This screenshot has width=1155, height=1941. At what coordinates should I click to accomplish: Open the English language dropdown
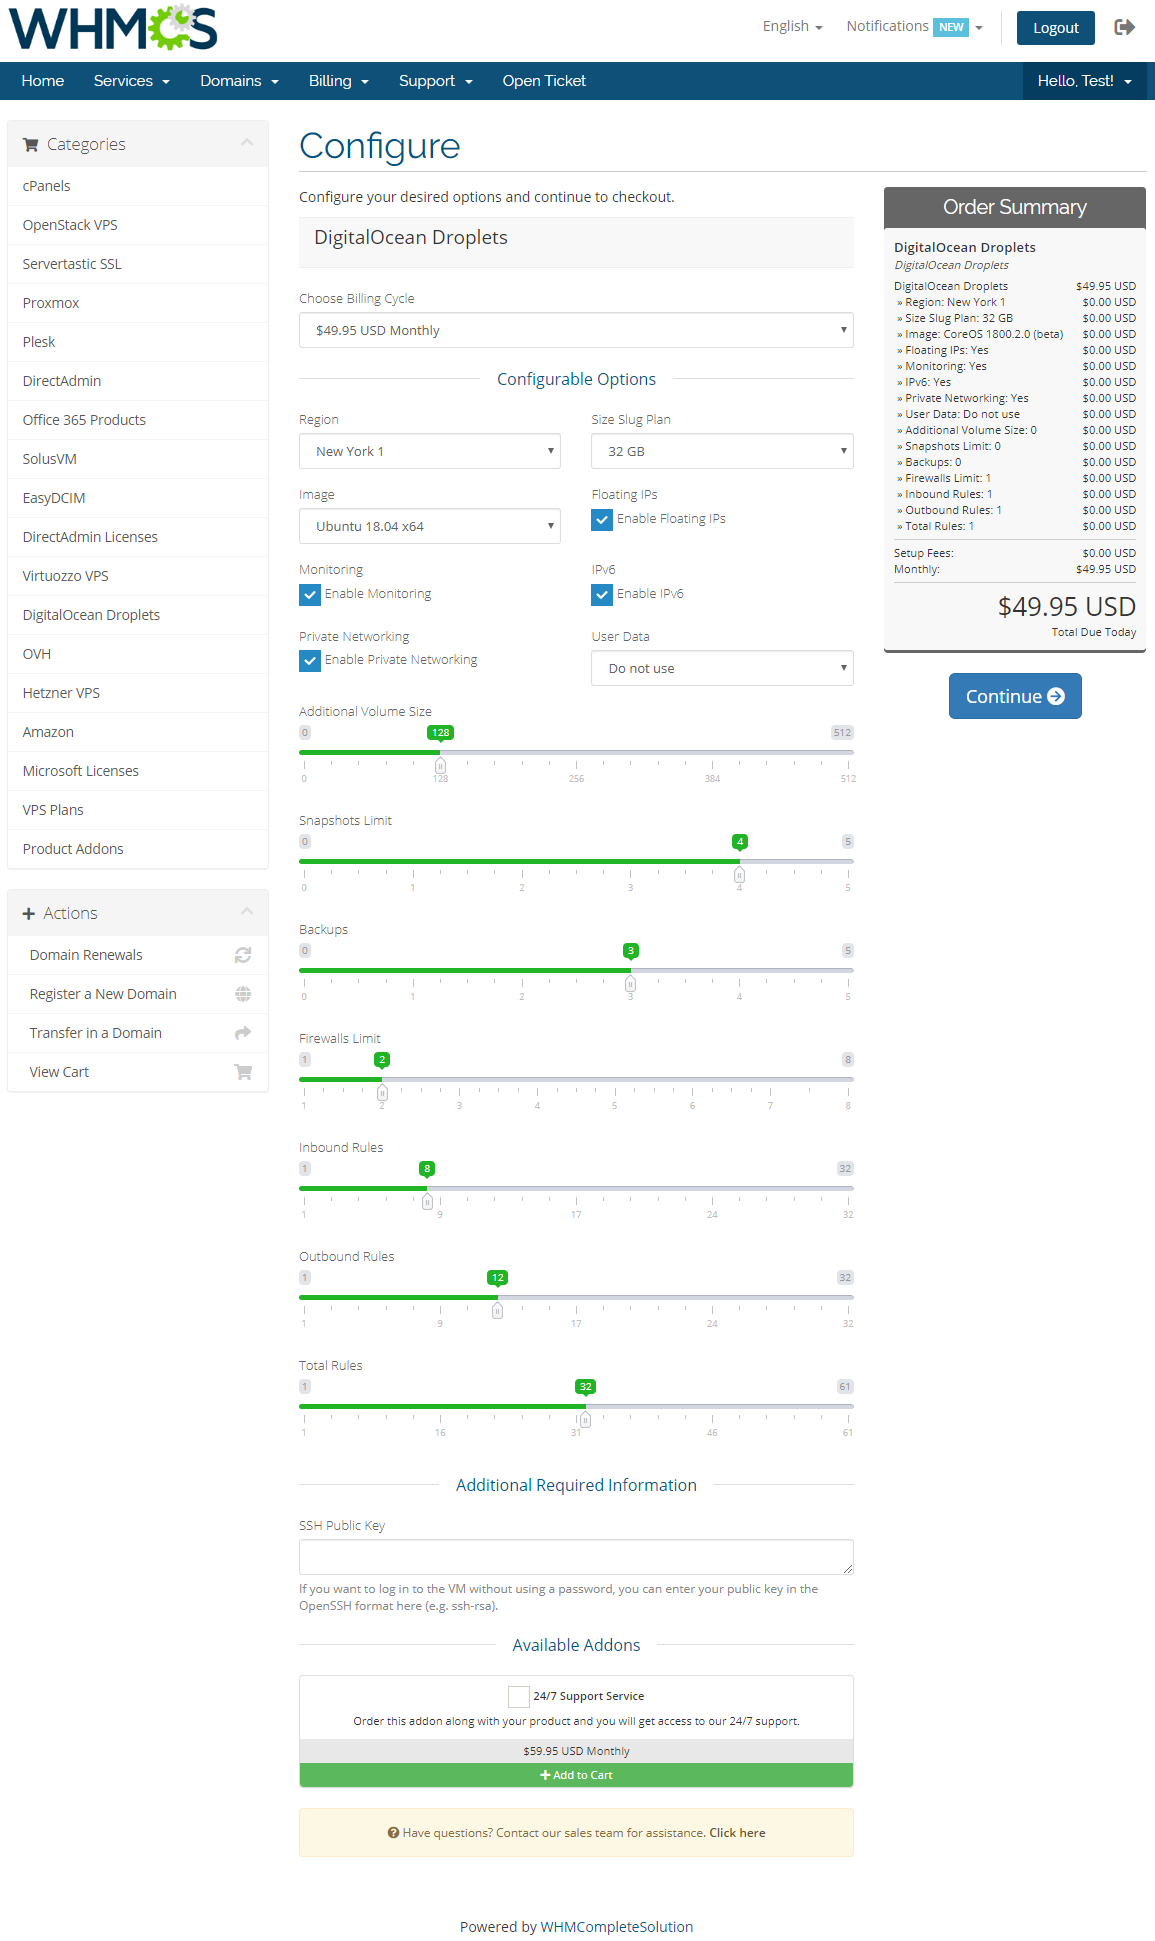(792, 26)
